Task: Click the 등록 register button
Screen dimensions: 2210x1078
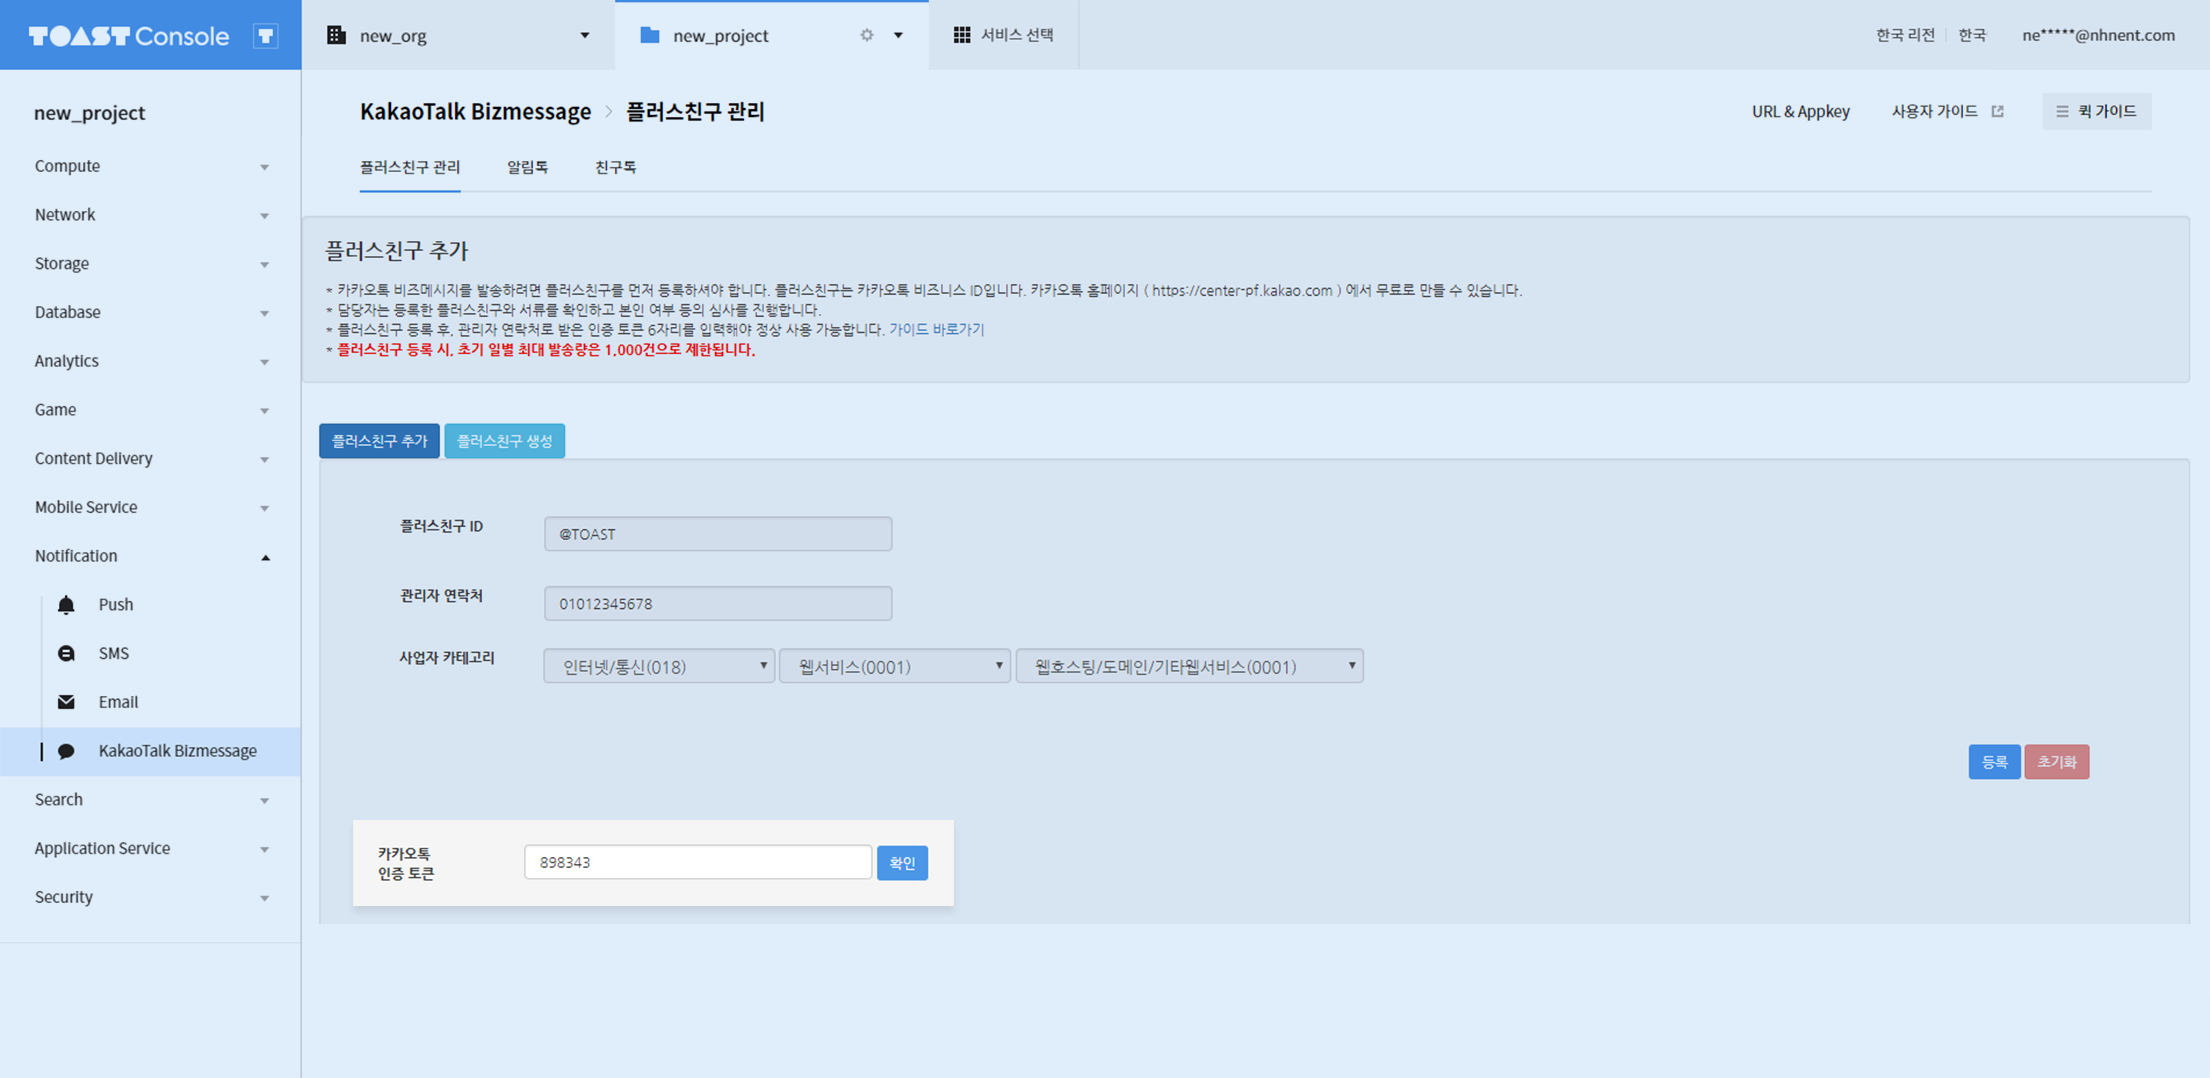Action: point(1994,762)
